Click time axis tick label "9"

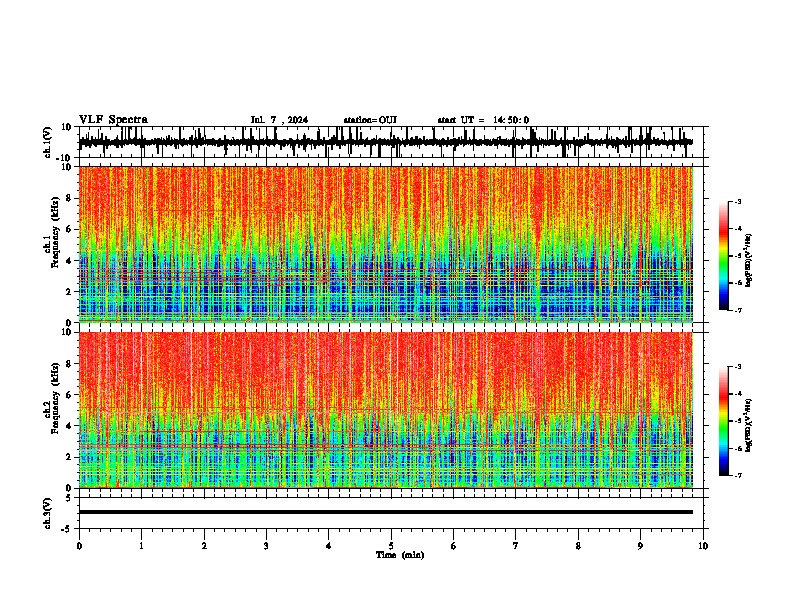[640, 546]
